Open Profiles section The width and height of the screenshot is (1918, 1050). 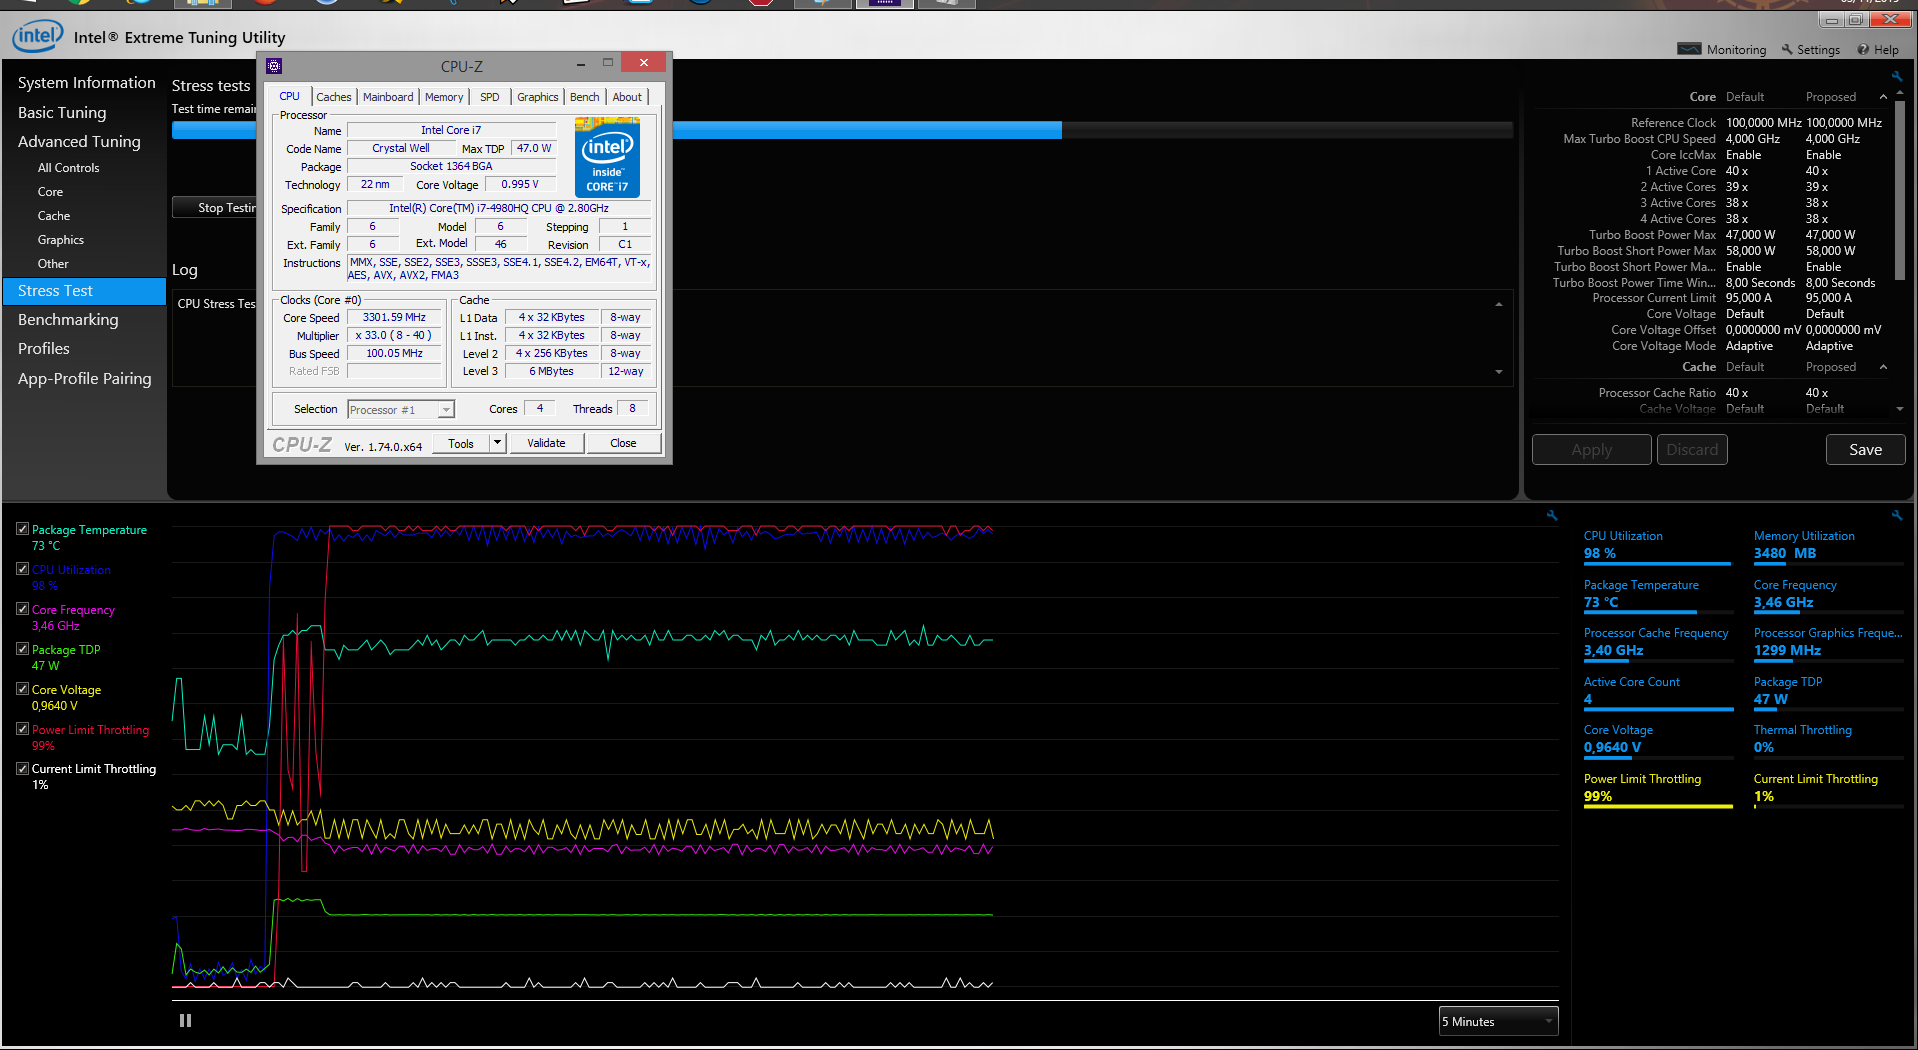[44, 349]
